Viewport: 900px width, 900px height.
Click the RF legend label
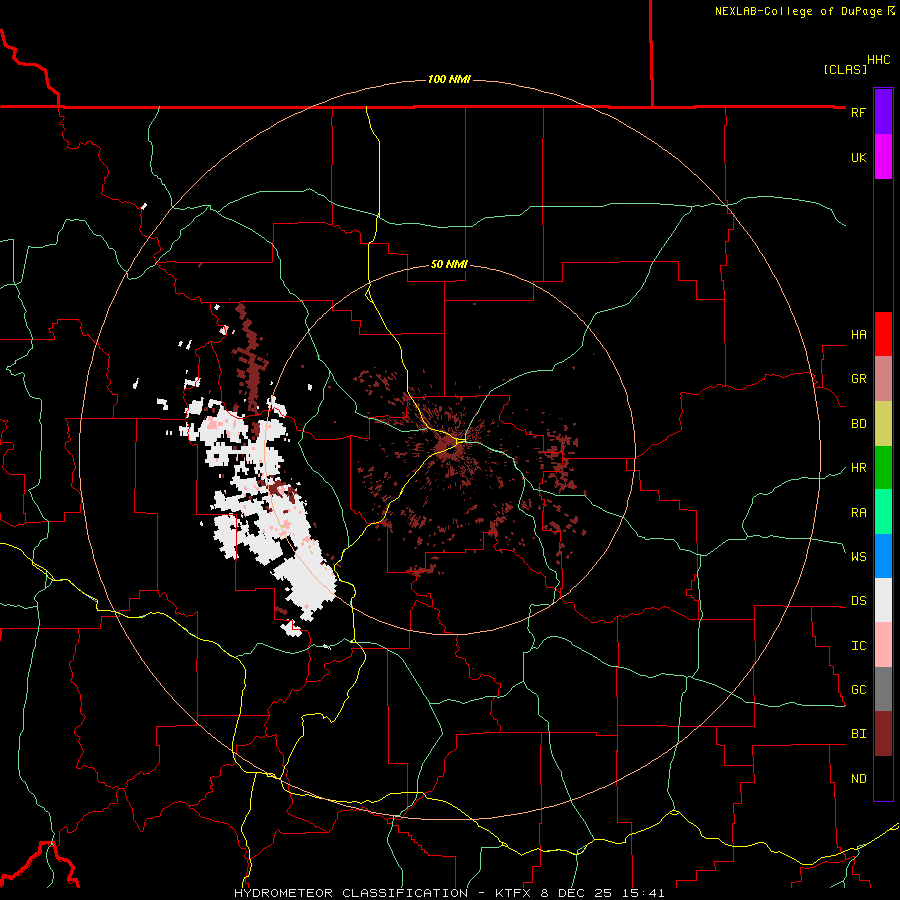858,112
